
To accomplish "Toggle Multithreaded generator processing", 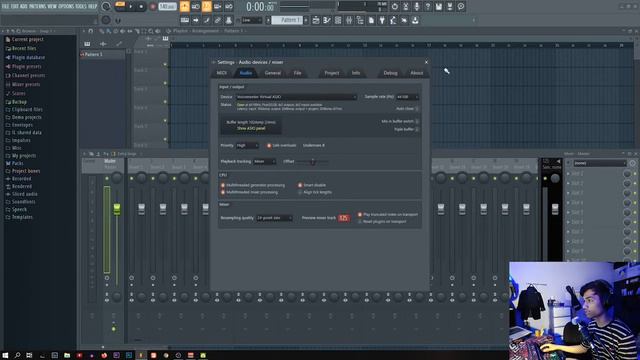I will [x=223, y=185].
